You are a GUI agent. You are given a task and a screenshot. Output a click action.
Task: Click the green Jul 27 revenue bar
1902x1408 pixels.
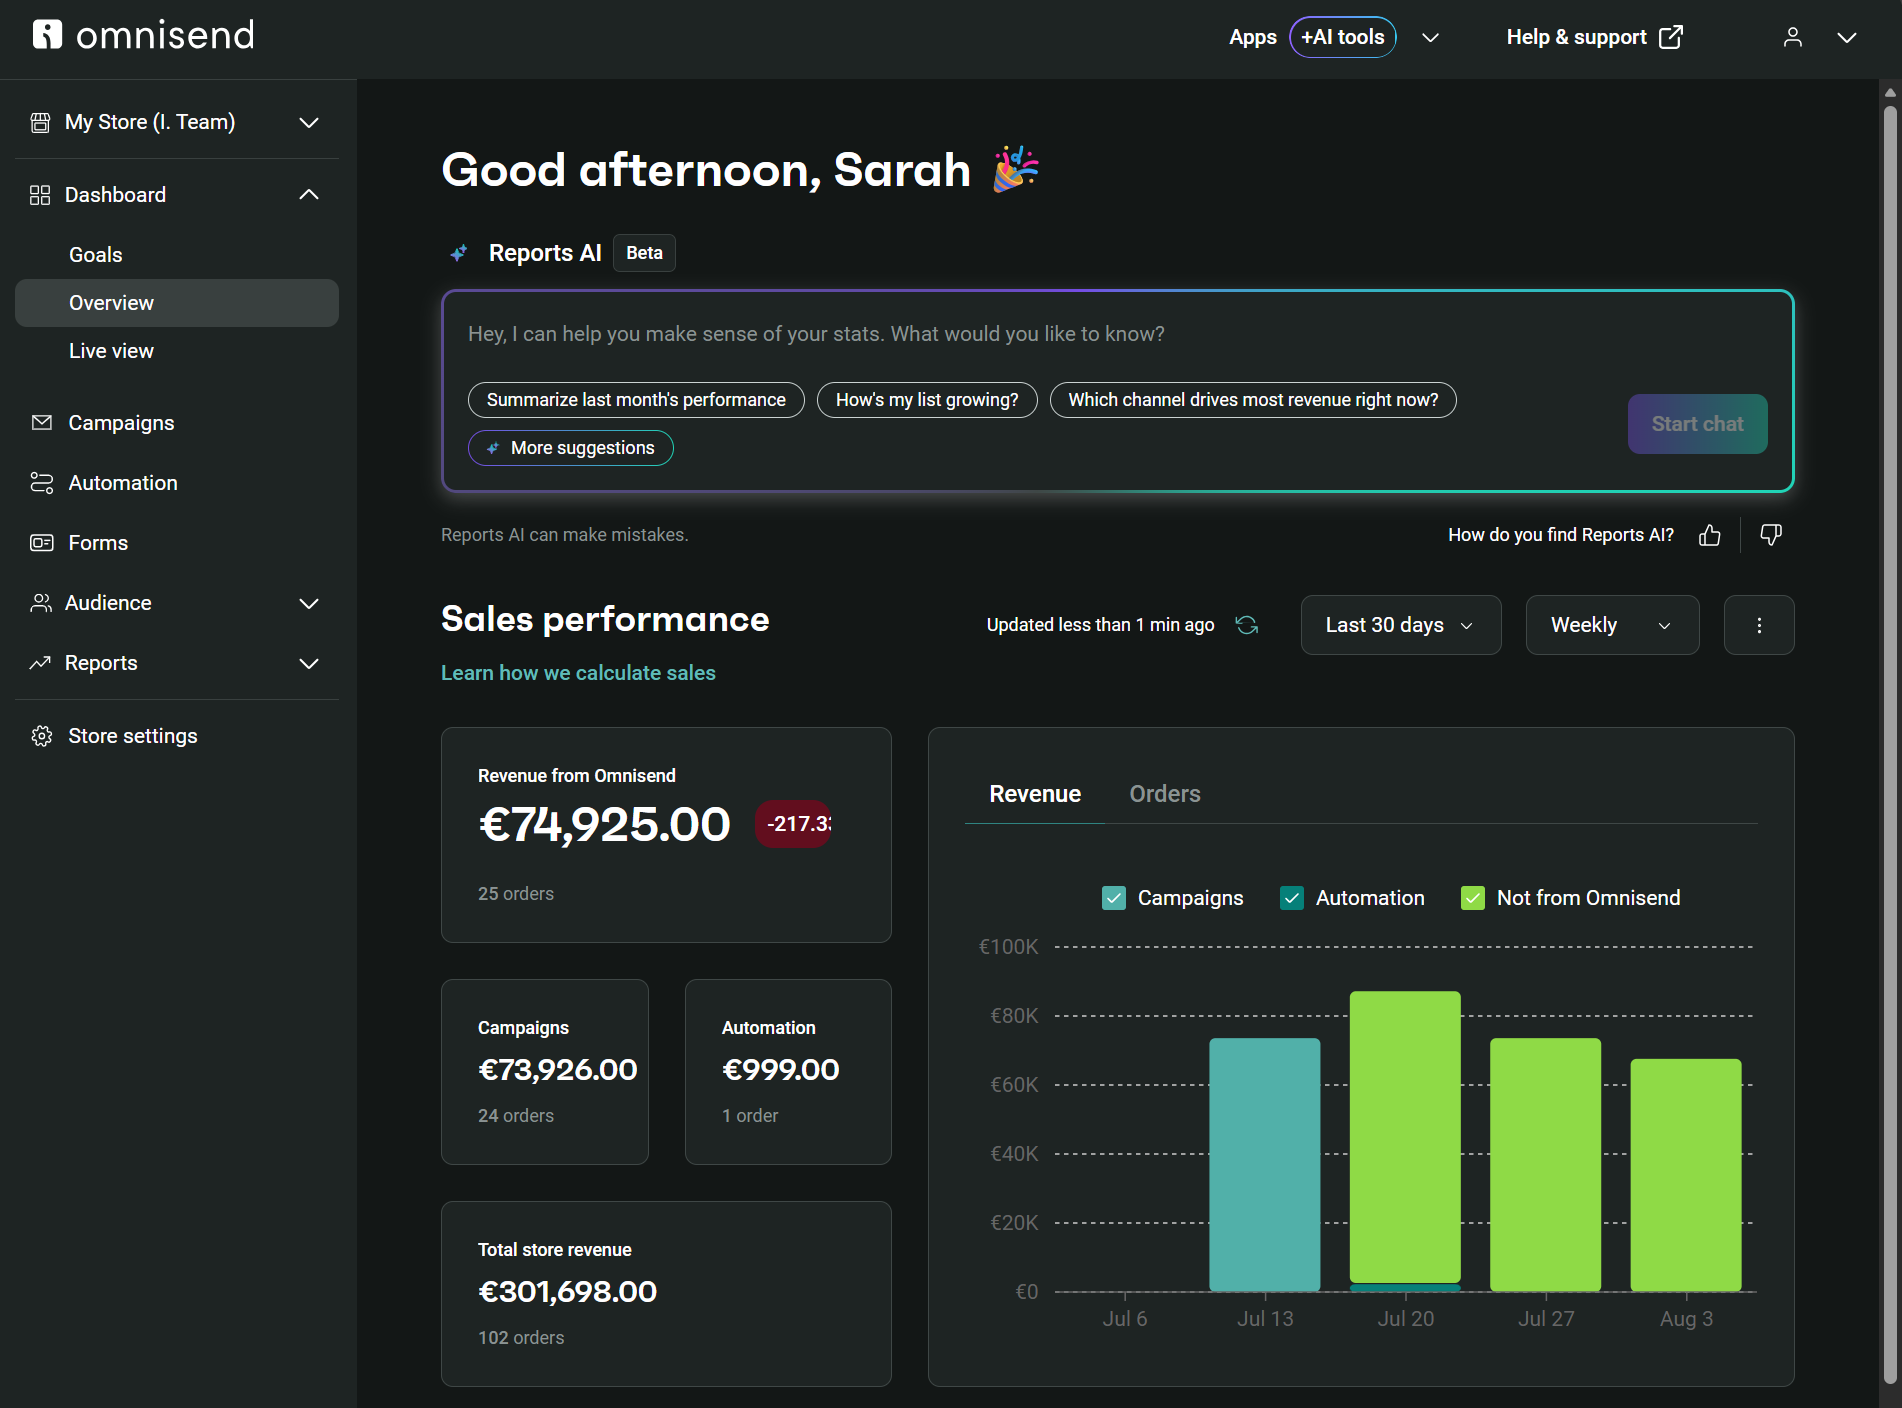(1546, 1165)
